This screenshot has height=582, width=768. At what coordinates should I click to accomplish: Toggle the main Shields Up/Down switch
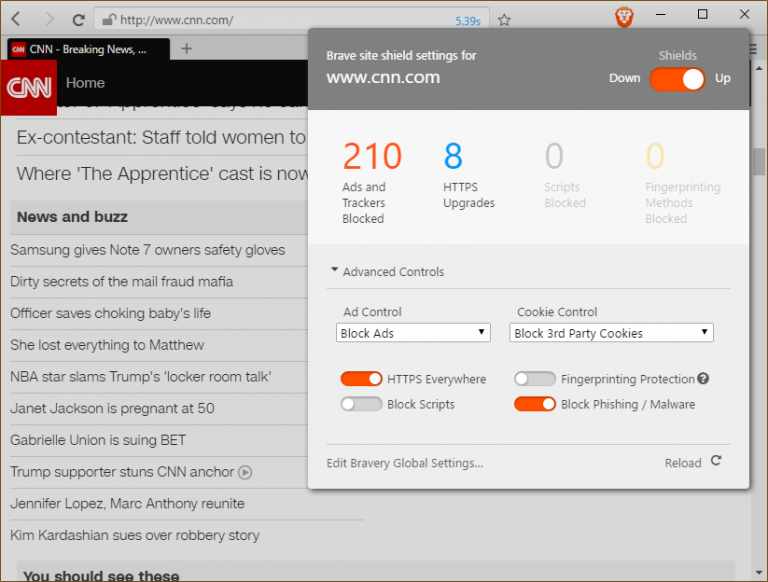[x=677, y=79]
